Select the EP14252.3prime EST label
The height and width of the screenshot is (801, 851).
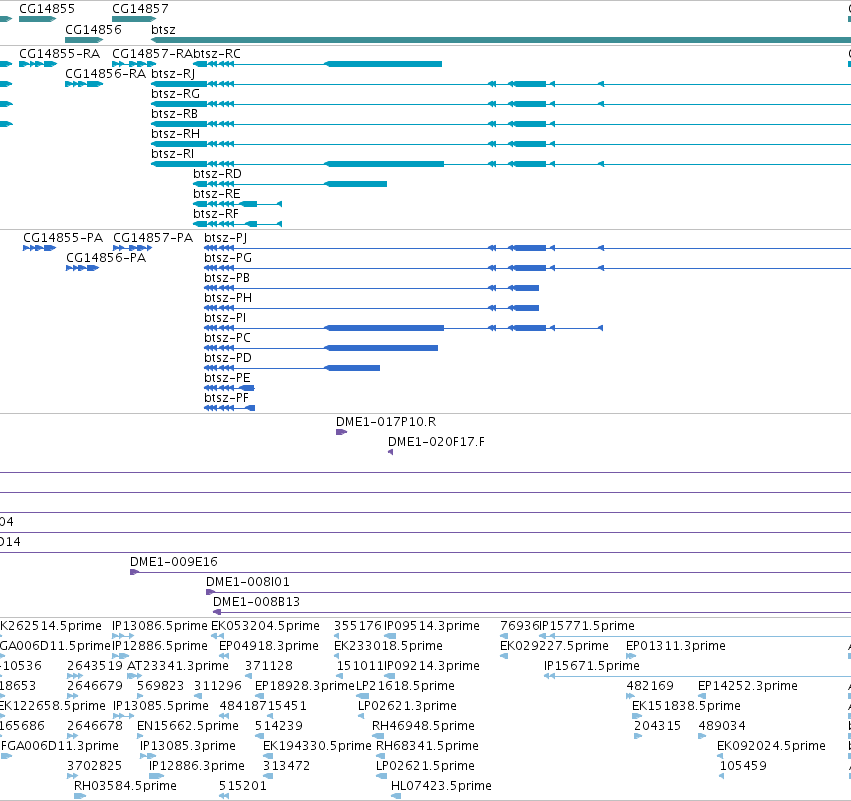pyautogui.click(x=748, y=686)
